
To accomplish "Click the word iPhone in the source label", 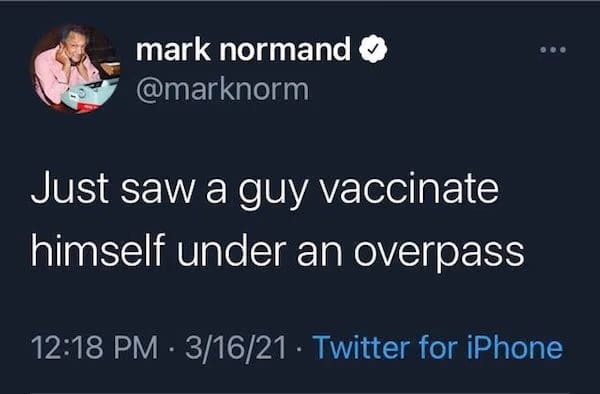I will tap(515, 347).
